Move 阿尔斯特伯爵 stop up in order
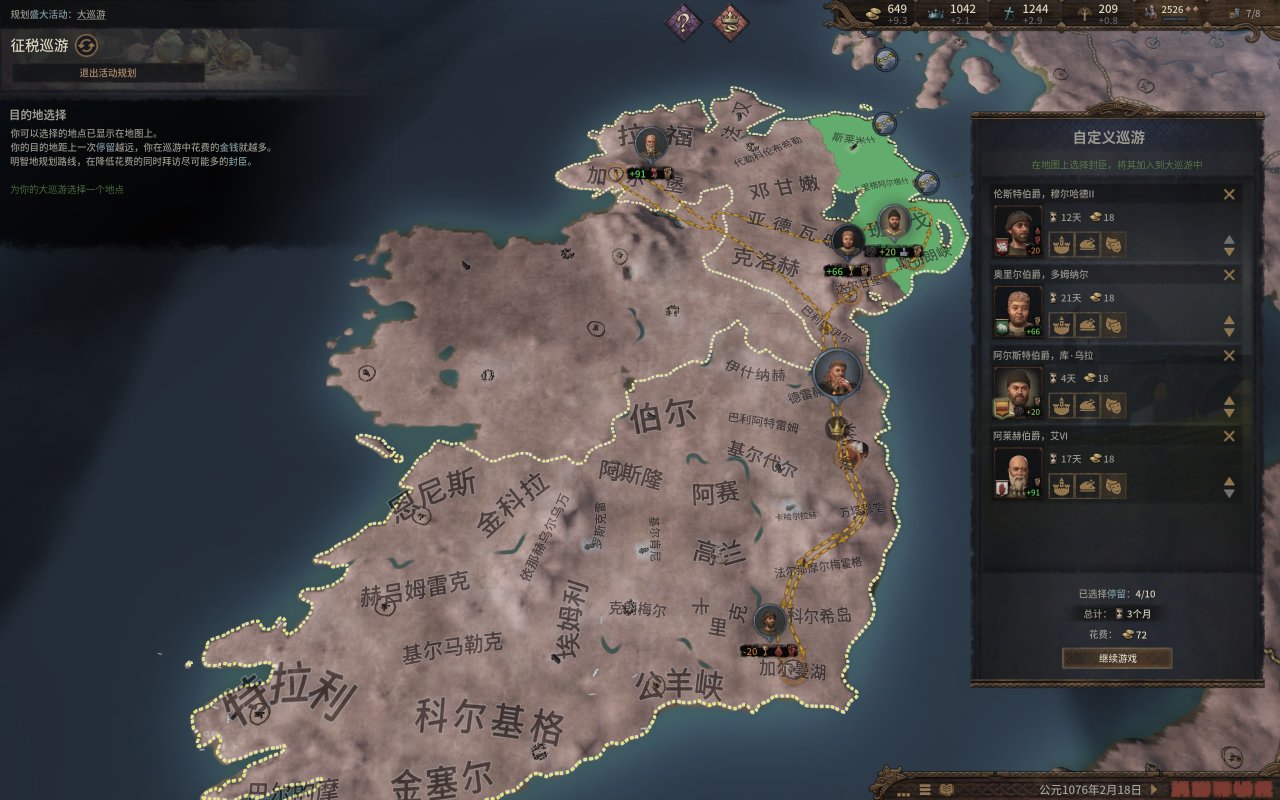This screenshot has width=1280, height=800. 1229,401
